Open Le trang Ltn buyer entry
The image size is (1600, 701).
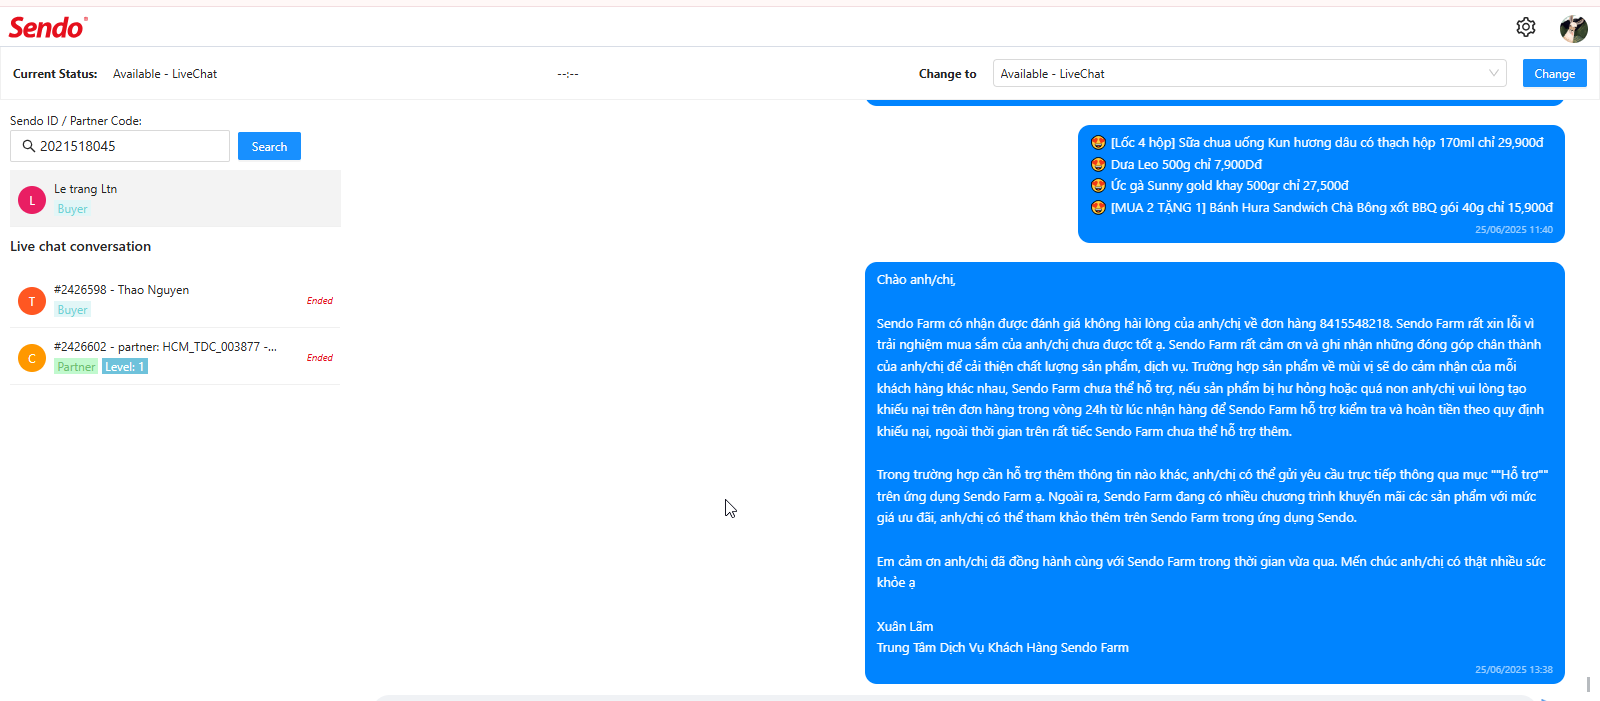coord(175,198)
